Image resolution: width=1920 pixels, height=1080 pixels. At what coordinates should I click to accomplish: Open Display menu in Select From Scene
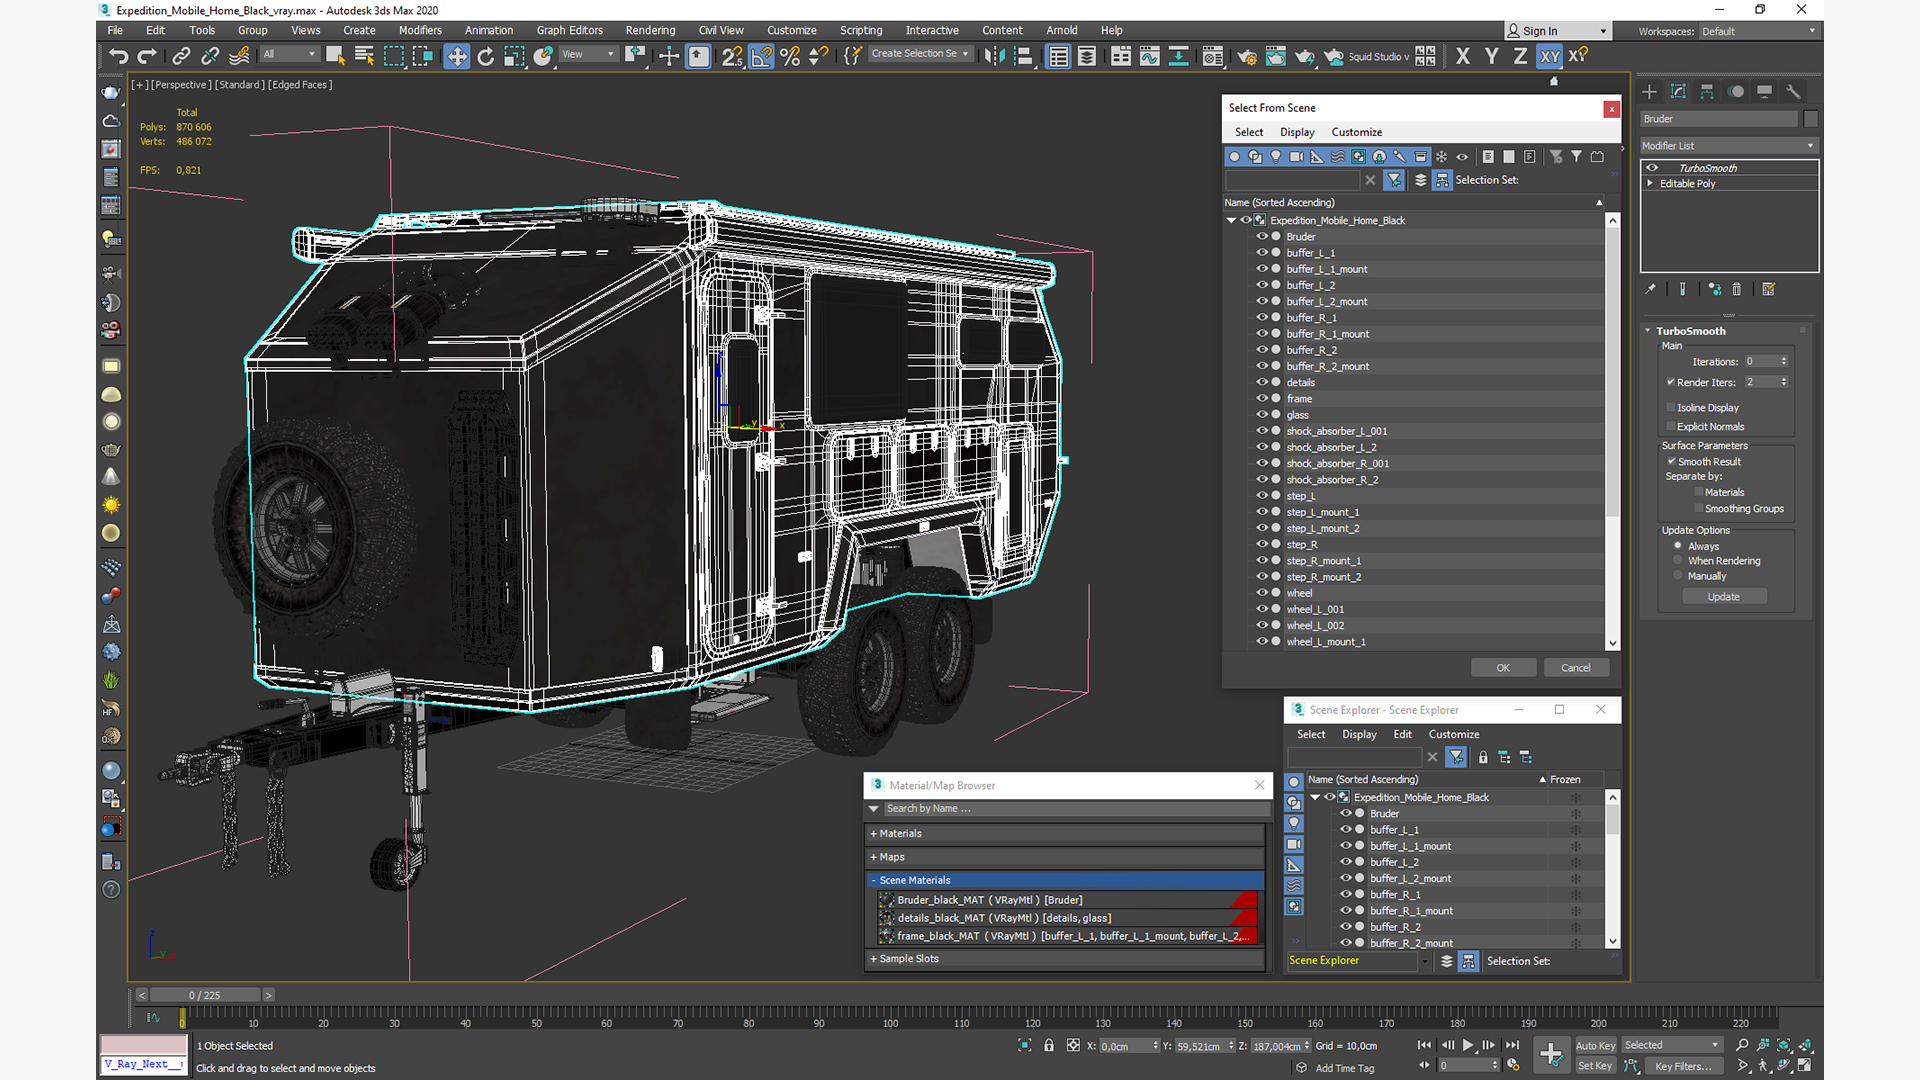(1297, 132)
